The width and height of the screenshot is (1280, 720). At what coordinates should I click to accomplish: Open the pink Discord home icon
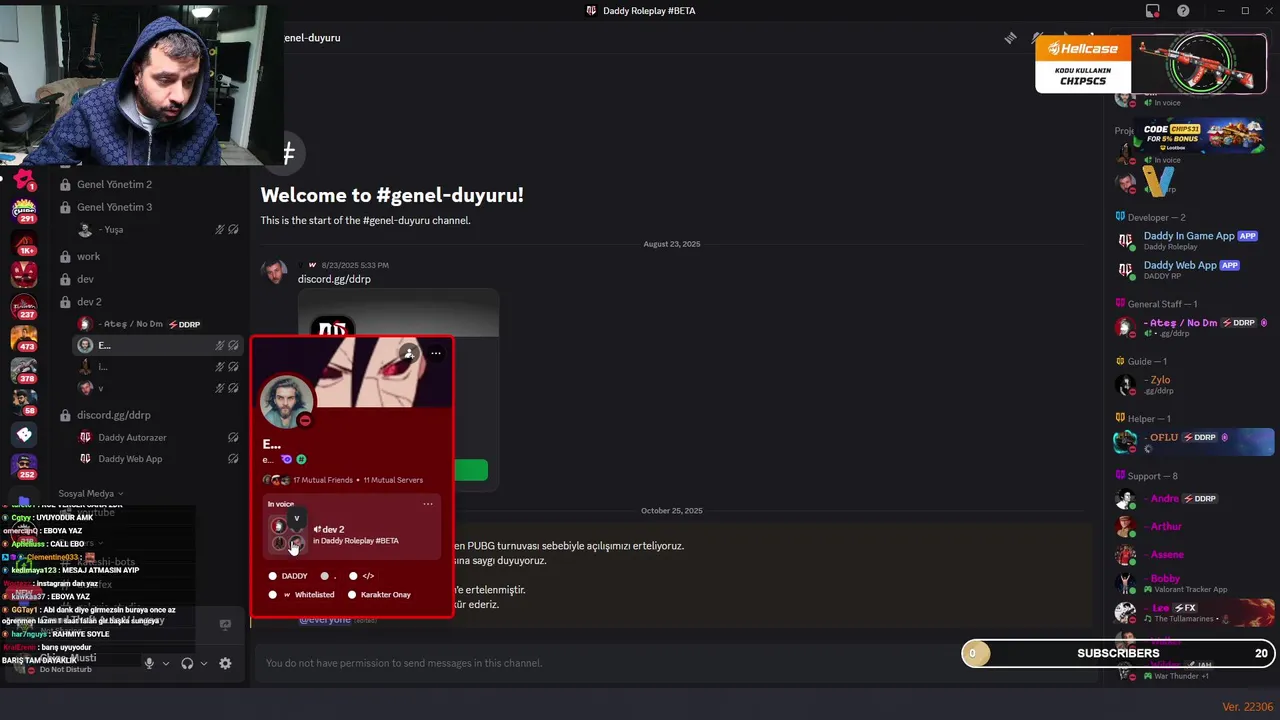coord(24,179)
